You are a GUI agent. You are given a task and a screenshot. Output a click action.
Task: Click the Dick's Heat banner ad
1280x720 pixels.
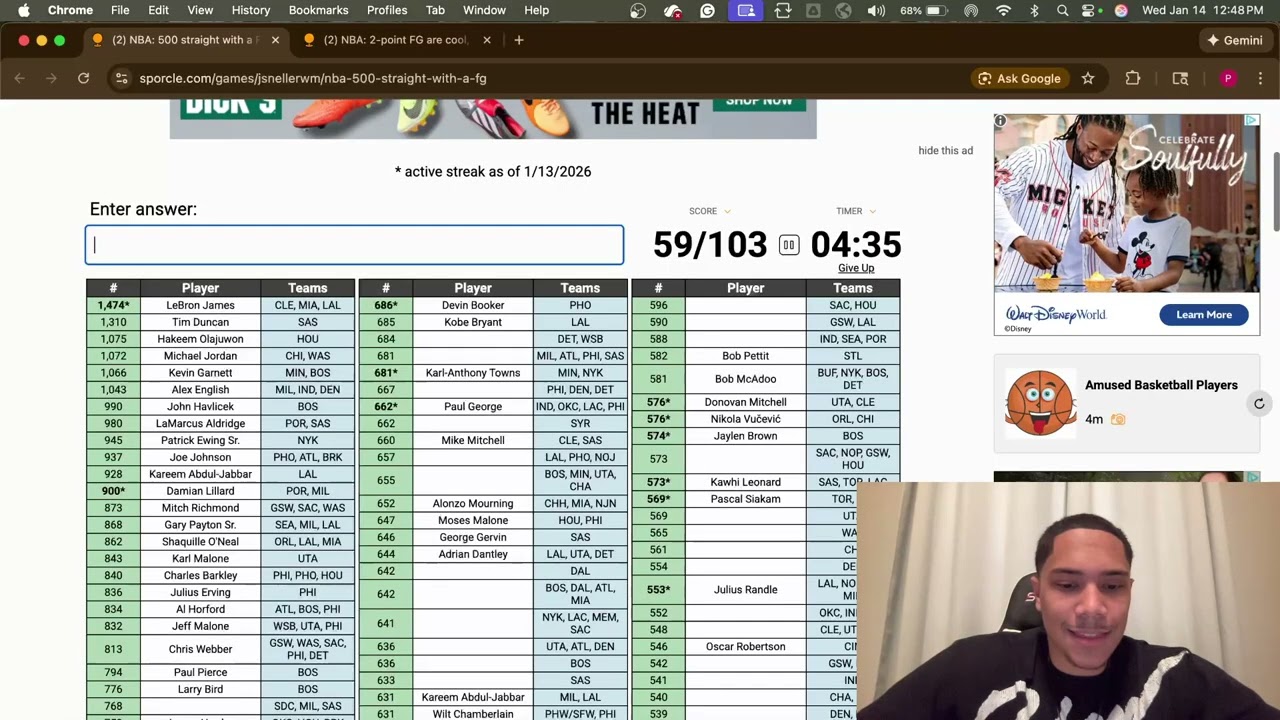pyautogui.click(x=493, y=119)
